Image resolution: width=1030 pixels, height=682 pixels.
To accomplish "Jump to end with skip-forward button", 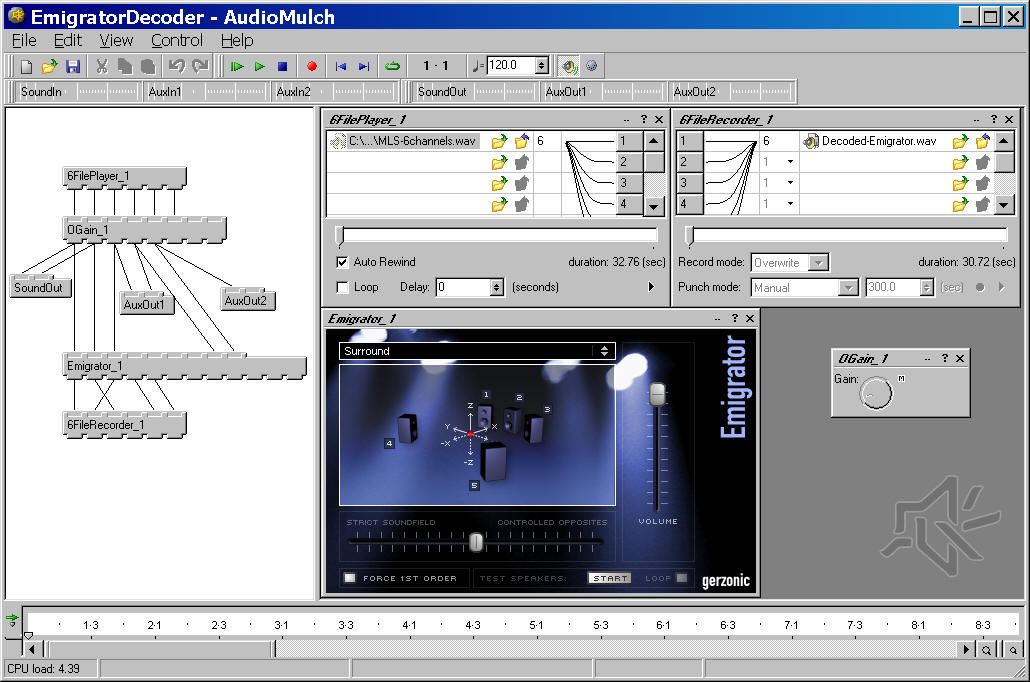I will [364, 66].
